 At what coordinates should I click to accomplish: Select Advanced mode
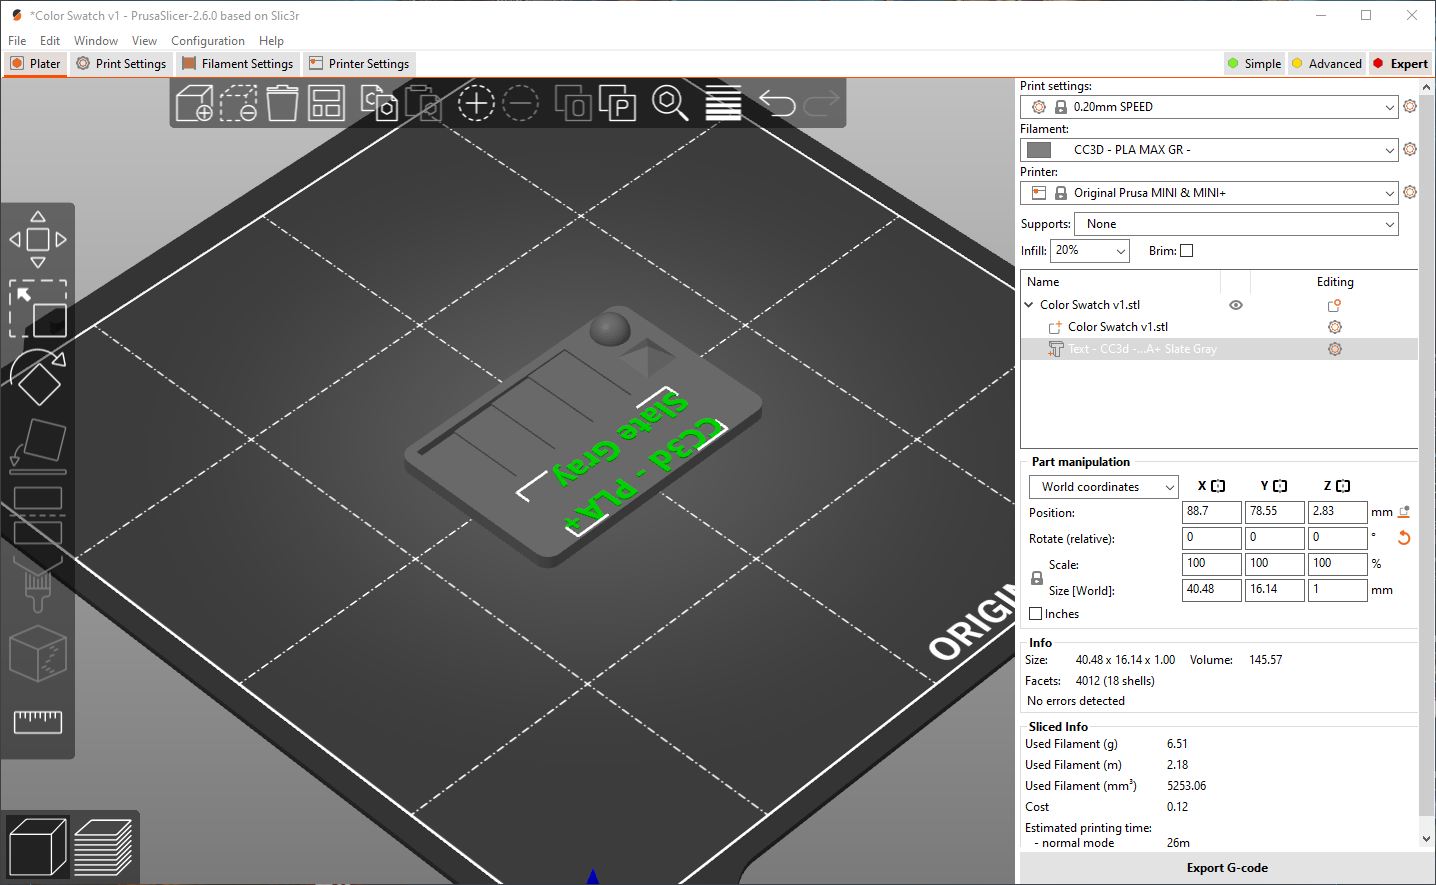(x=1326, y=63)
